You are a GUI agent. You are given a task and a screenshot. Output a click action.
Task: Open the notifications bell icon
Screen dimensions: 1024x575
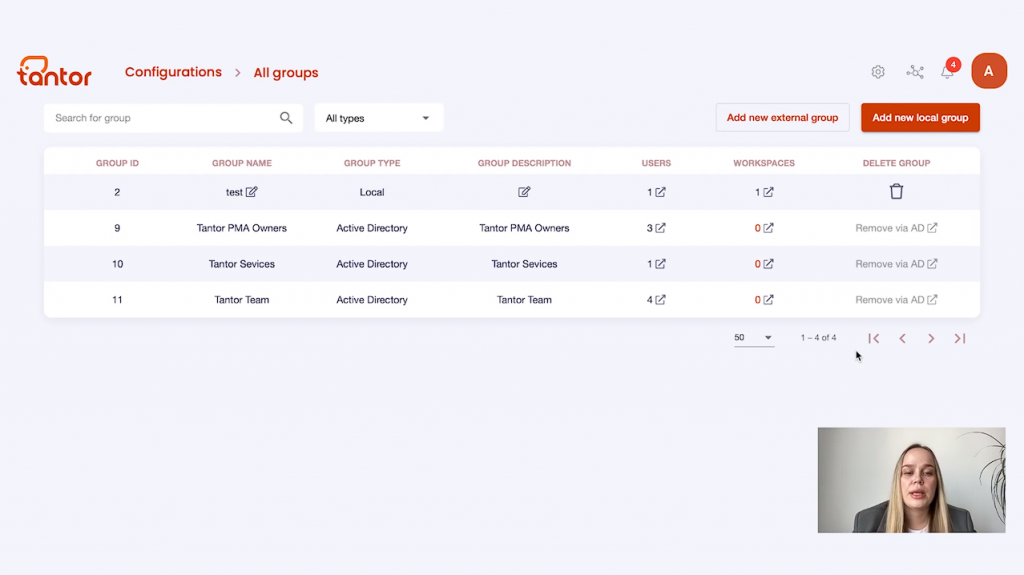click(x=948, y=72)
